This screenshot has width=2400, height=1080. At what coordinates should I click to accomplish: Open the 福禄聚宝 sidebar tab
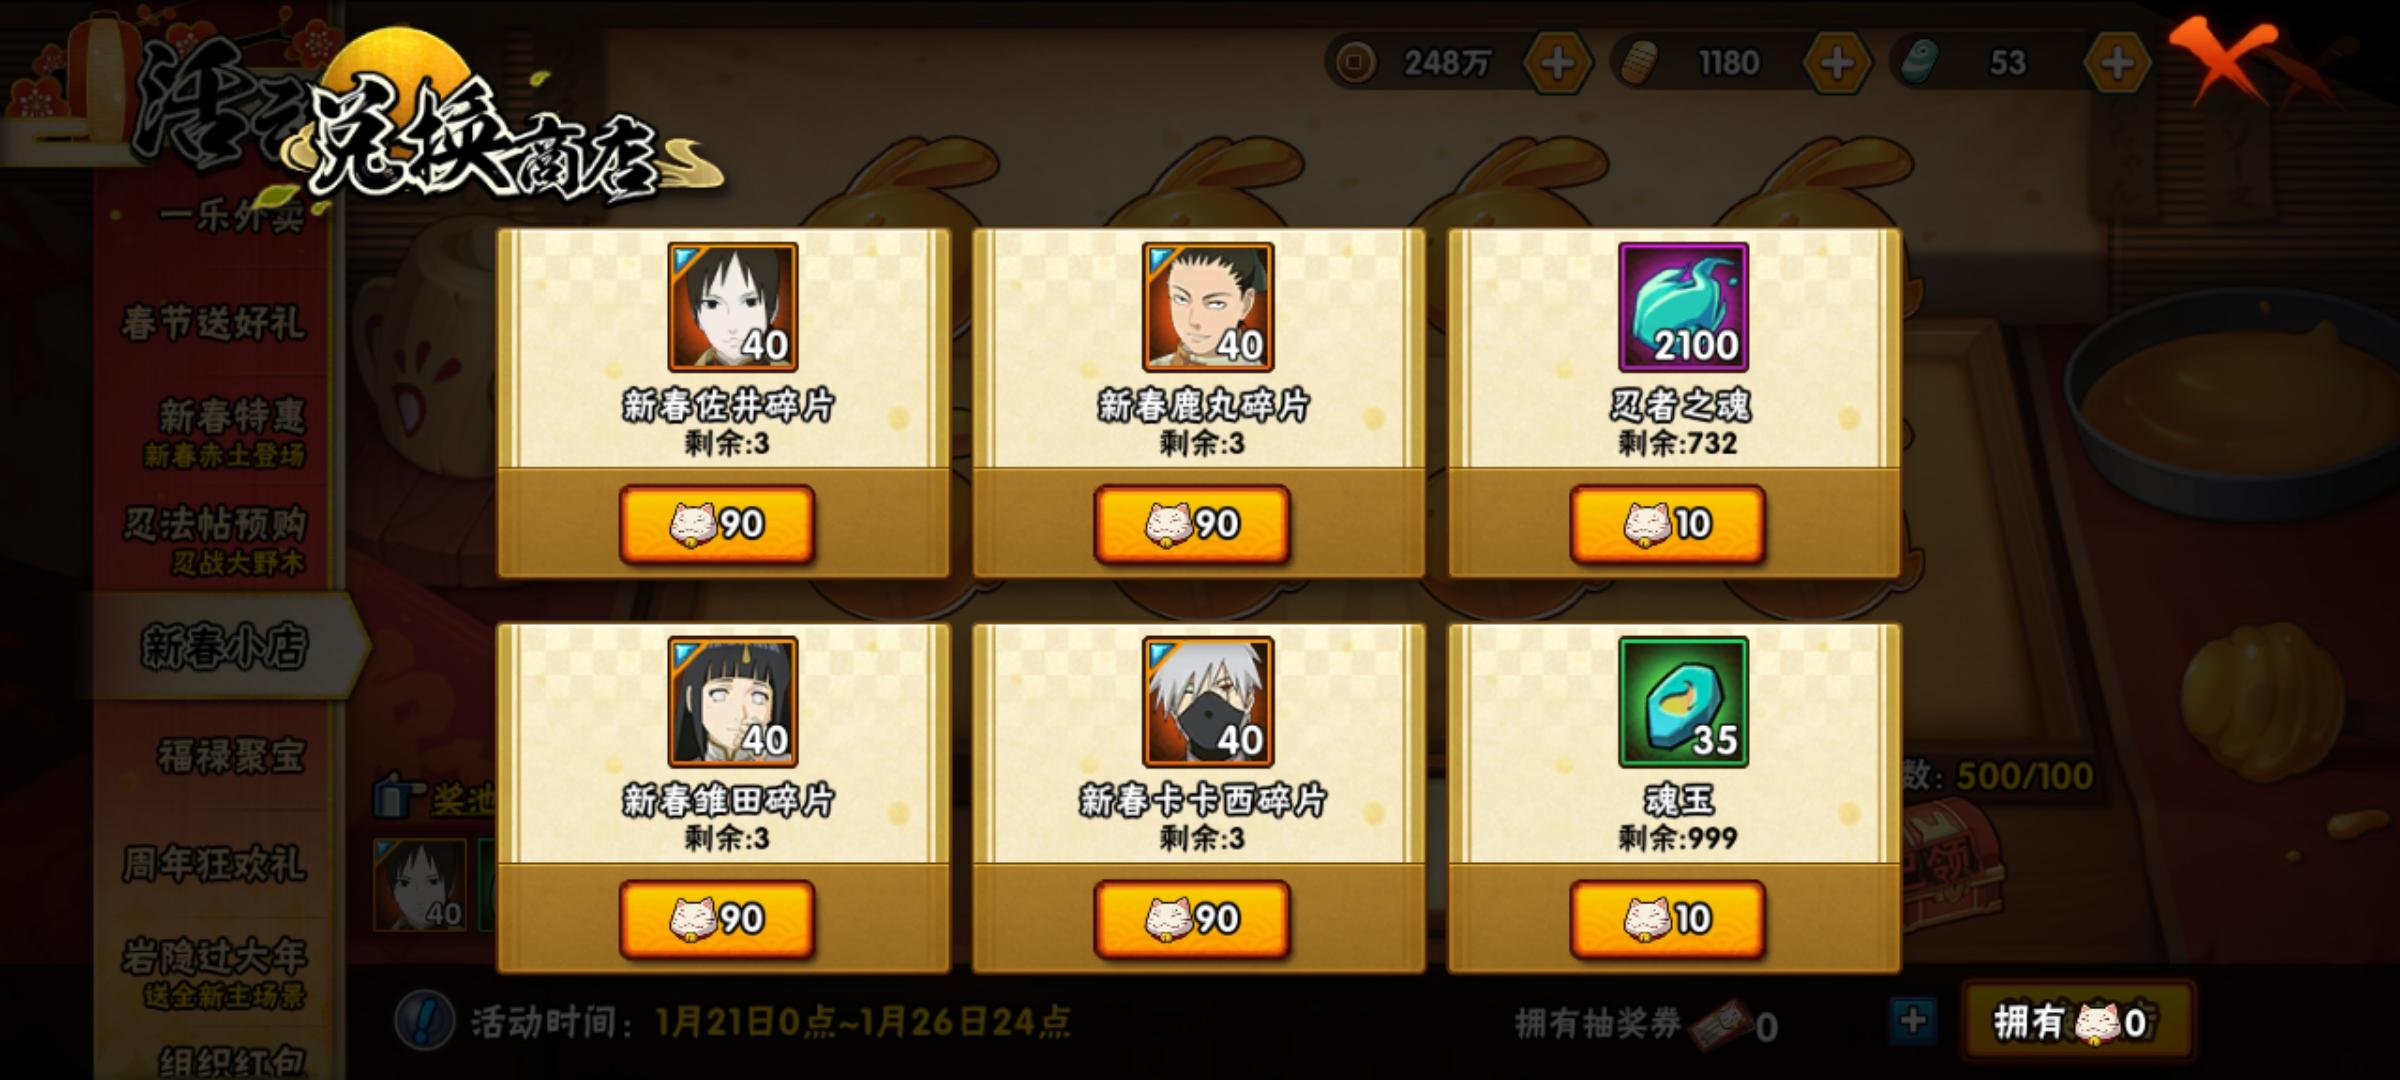[230, 756]
